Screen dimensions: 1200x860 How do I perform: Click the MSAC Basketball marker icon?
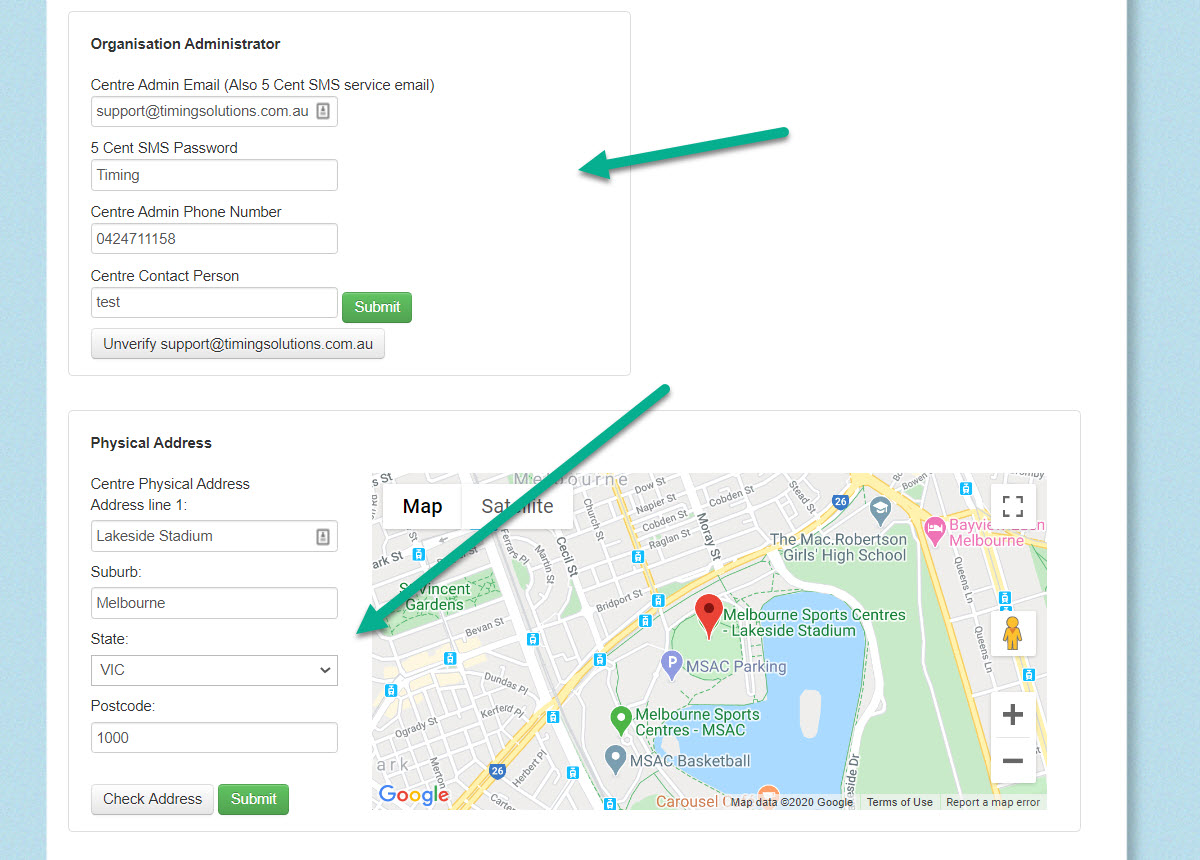pyautogui.click(x=616, y=759)
